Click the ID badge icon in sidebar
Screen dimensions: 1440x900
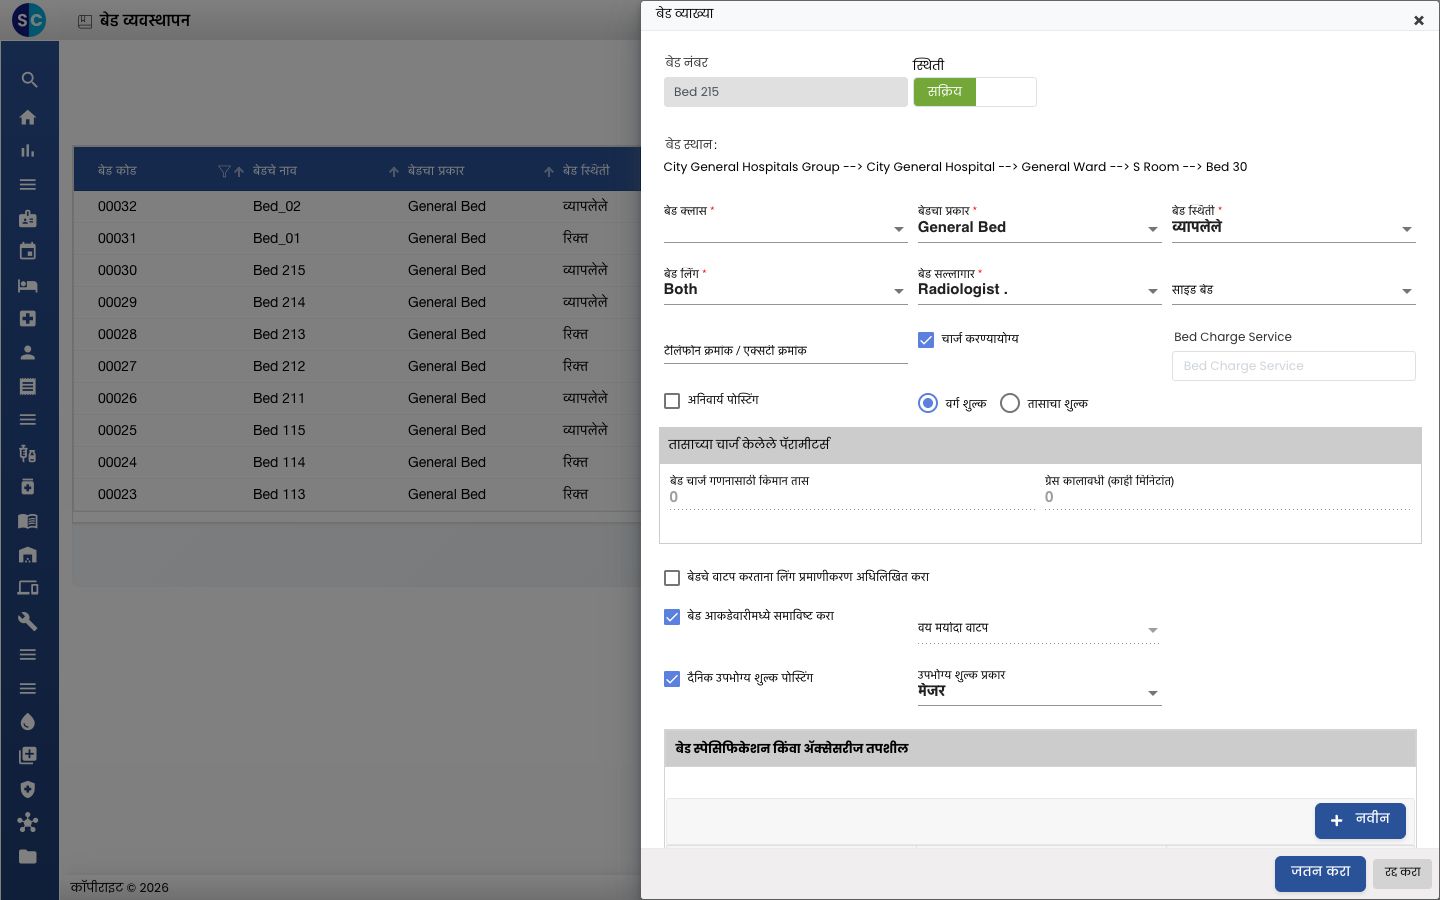tap(28, 218)
